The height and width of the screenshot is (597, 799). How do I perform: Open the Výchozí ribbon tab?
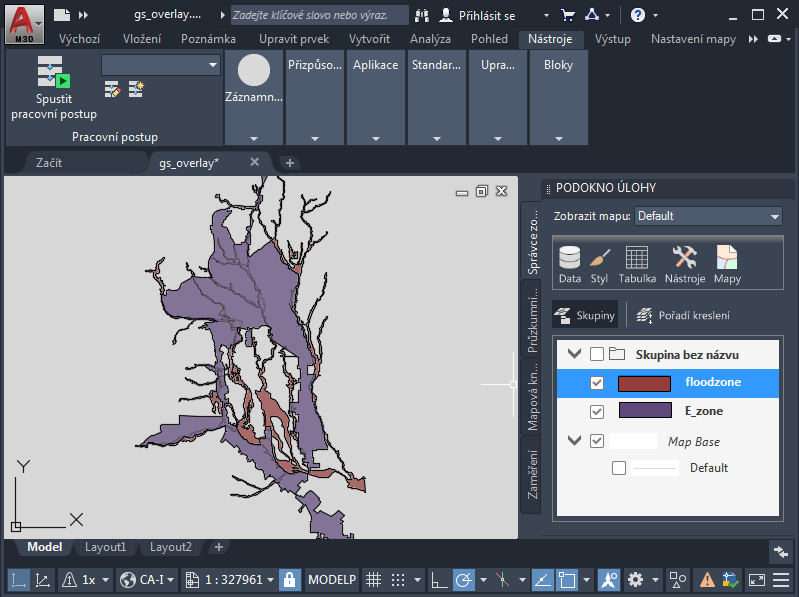click(x=79, y=39)
